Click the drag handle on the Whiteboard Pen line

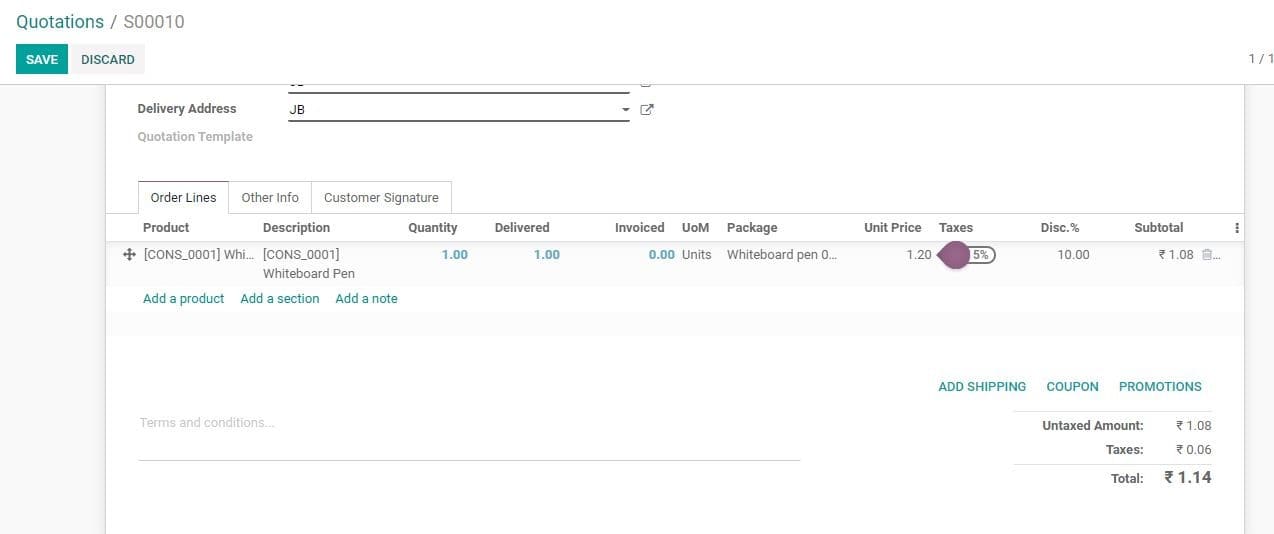click(x=129, y=255)
